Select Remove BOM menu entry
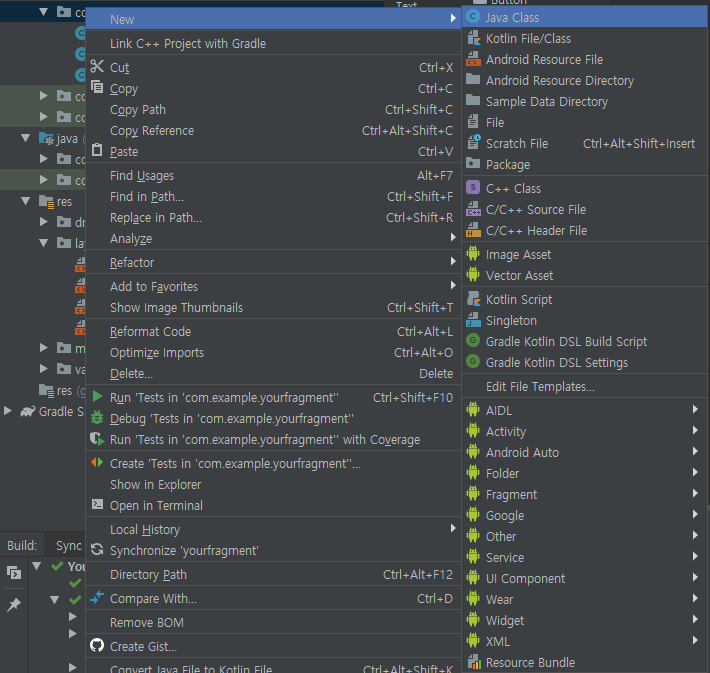Image resolution: width=710 pixels, height=673 pixels. pos(273,622)
